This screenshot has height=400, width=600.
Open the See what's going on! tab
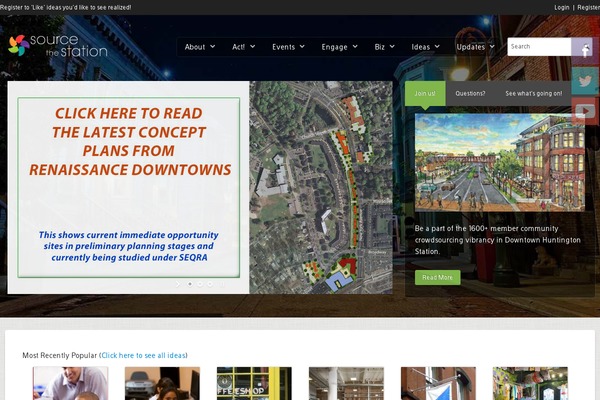[x=534, y=93]
